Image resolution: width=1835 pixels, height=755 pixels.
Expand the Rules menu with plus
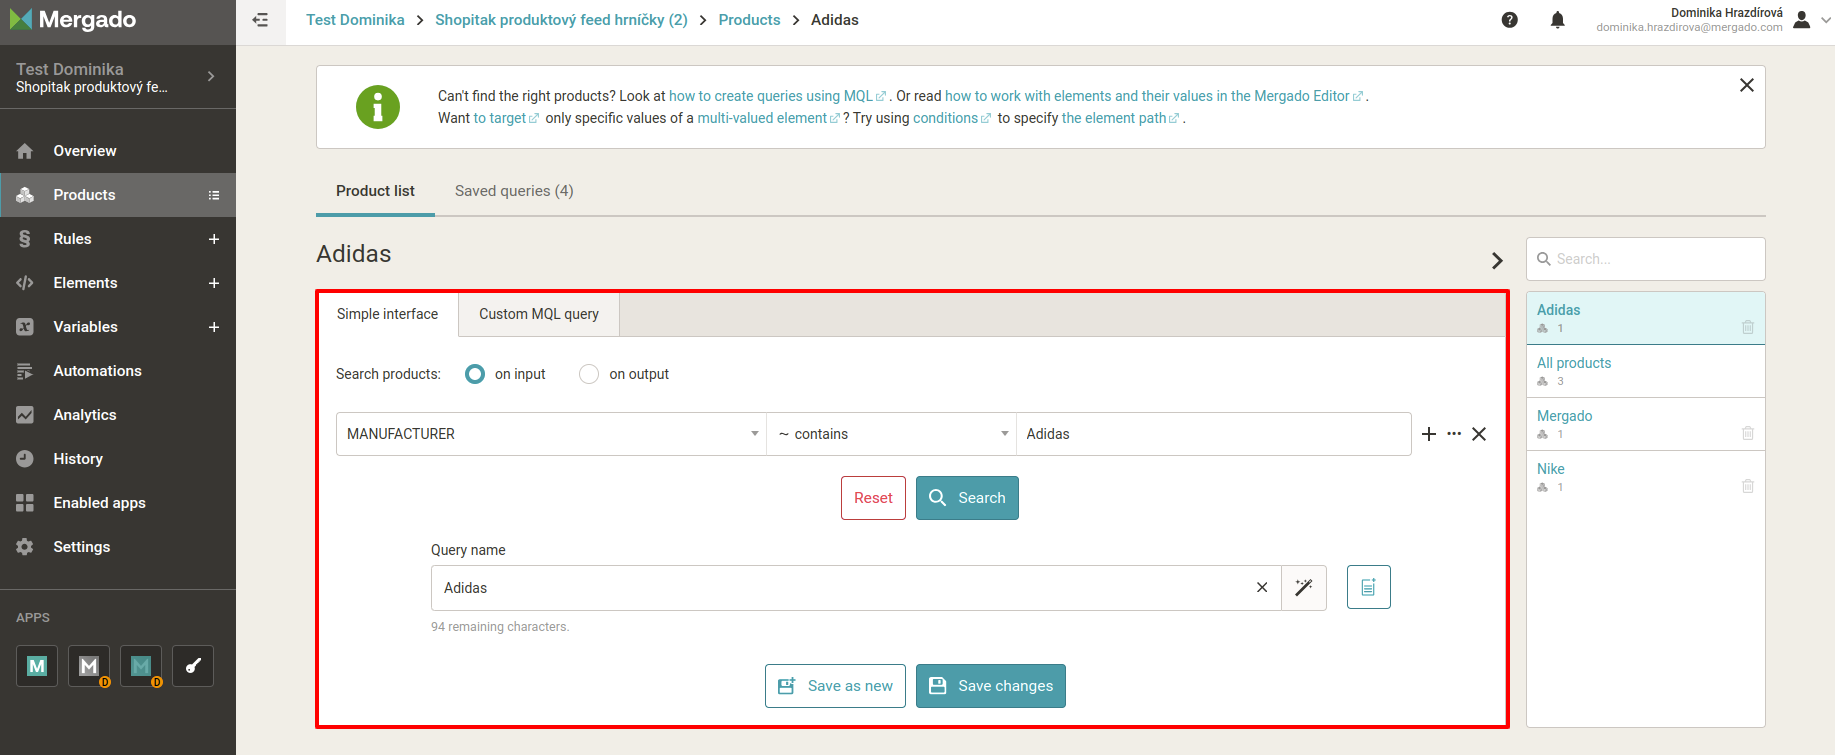coord(213,239)
